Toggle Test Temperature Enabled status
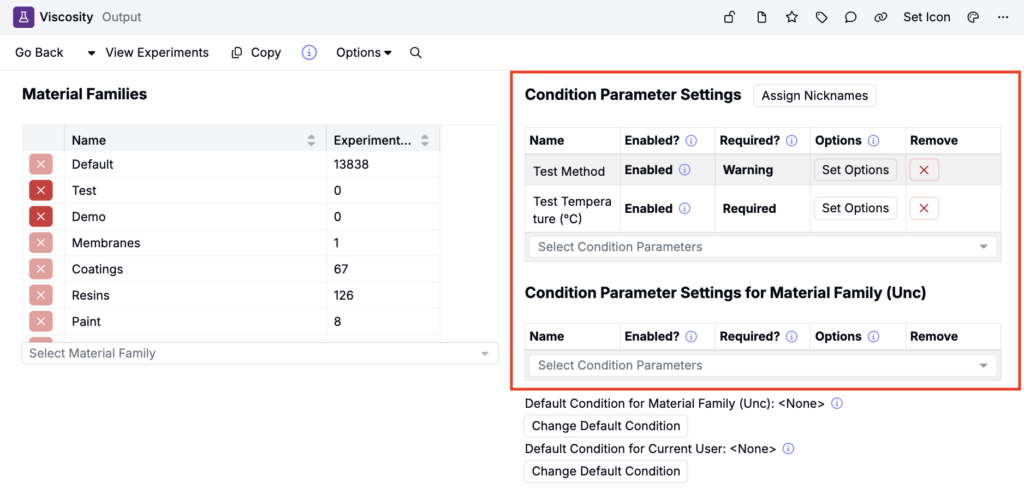 point(648,209)
